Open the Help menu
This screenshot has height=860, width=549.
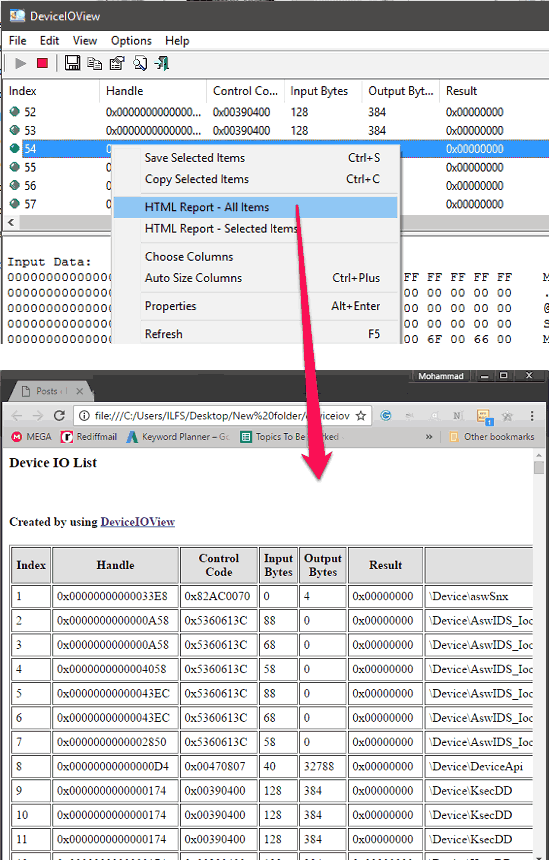tap(177, 41)
